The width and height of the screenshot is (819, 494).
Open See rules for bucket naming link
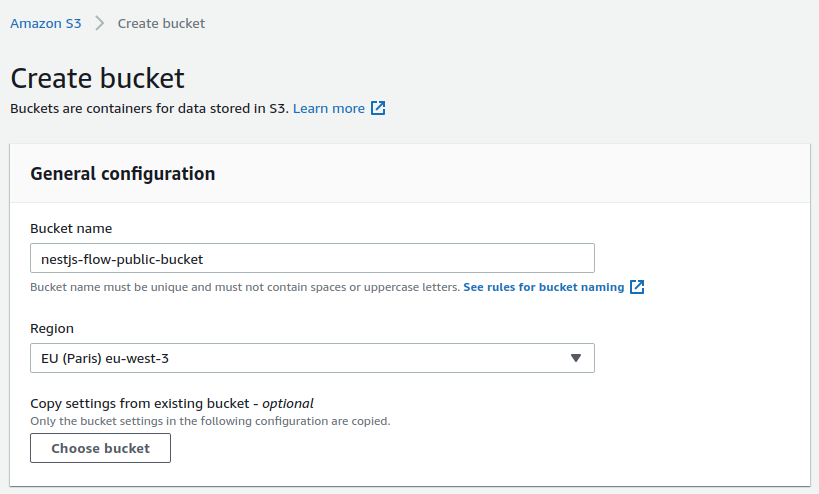pyautogui.click(x=543, y=287)
